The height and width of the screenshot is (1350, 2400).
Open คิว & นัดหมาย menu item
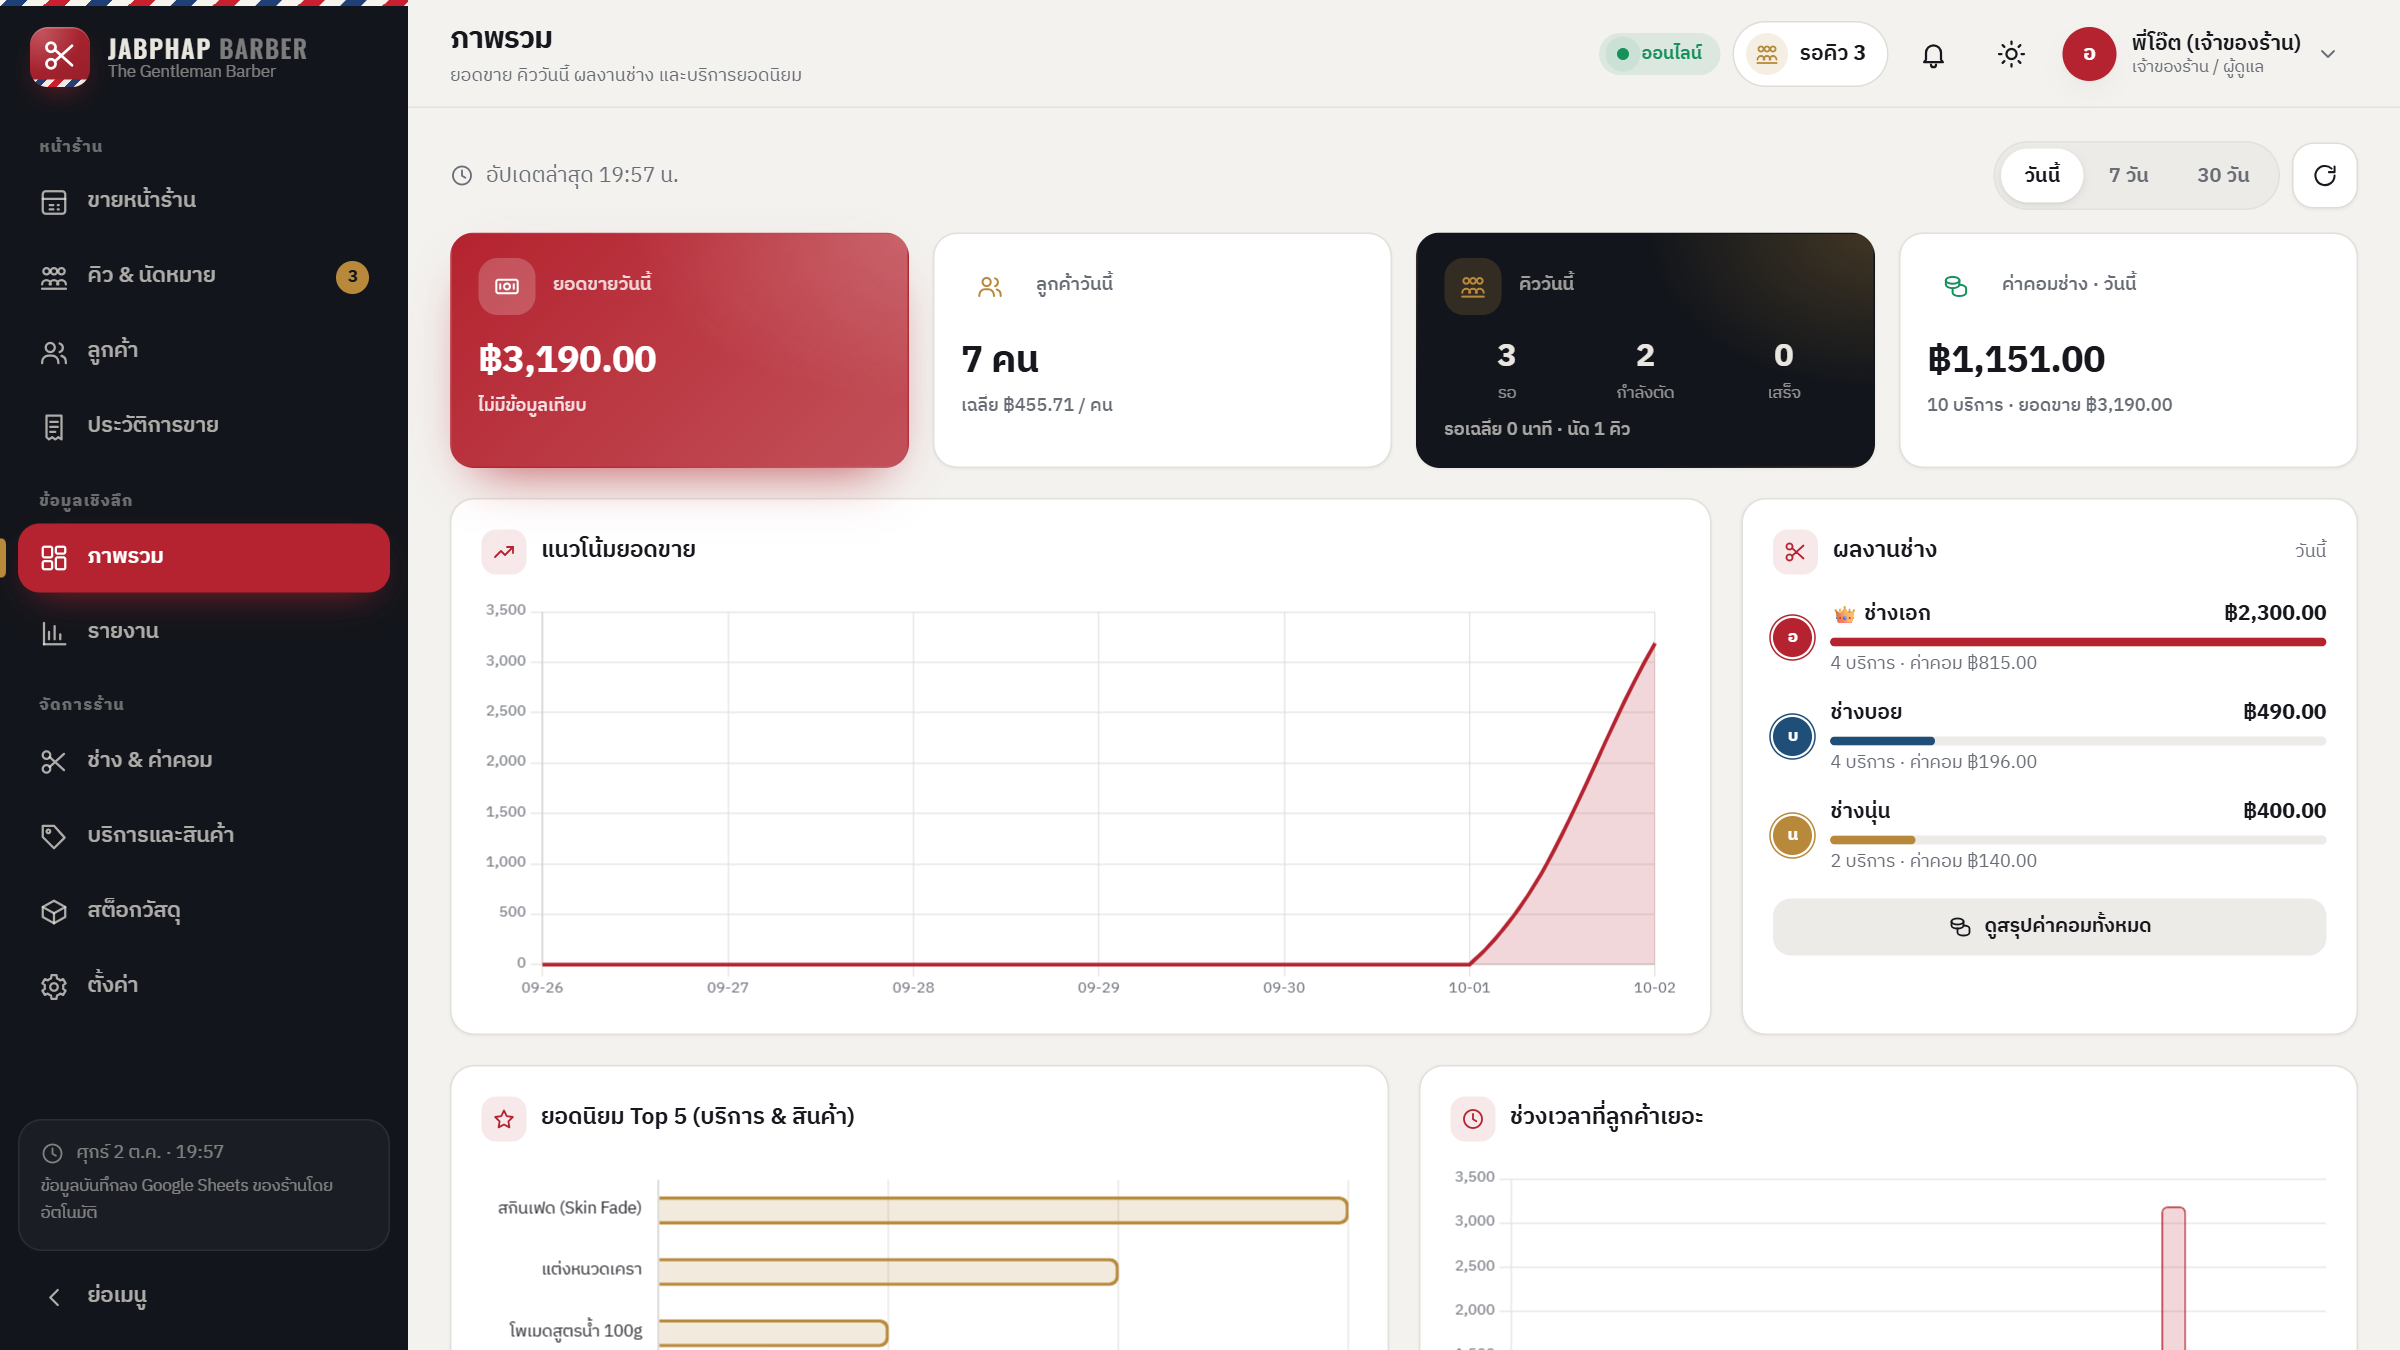point(204,276)
